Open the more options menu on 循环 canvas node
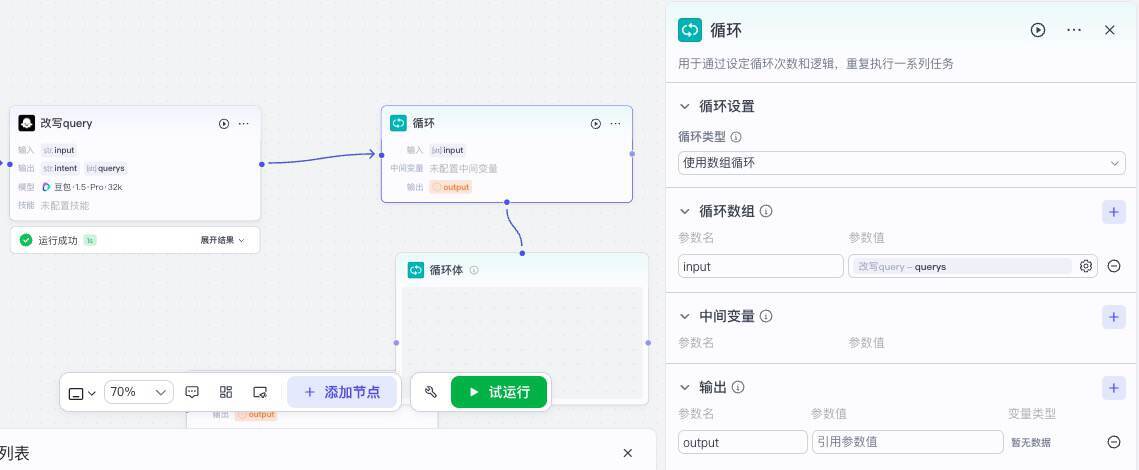The image size is (1139, 470). pos(615,123)
